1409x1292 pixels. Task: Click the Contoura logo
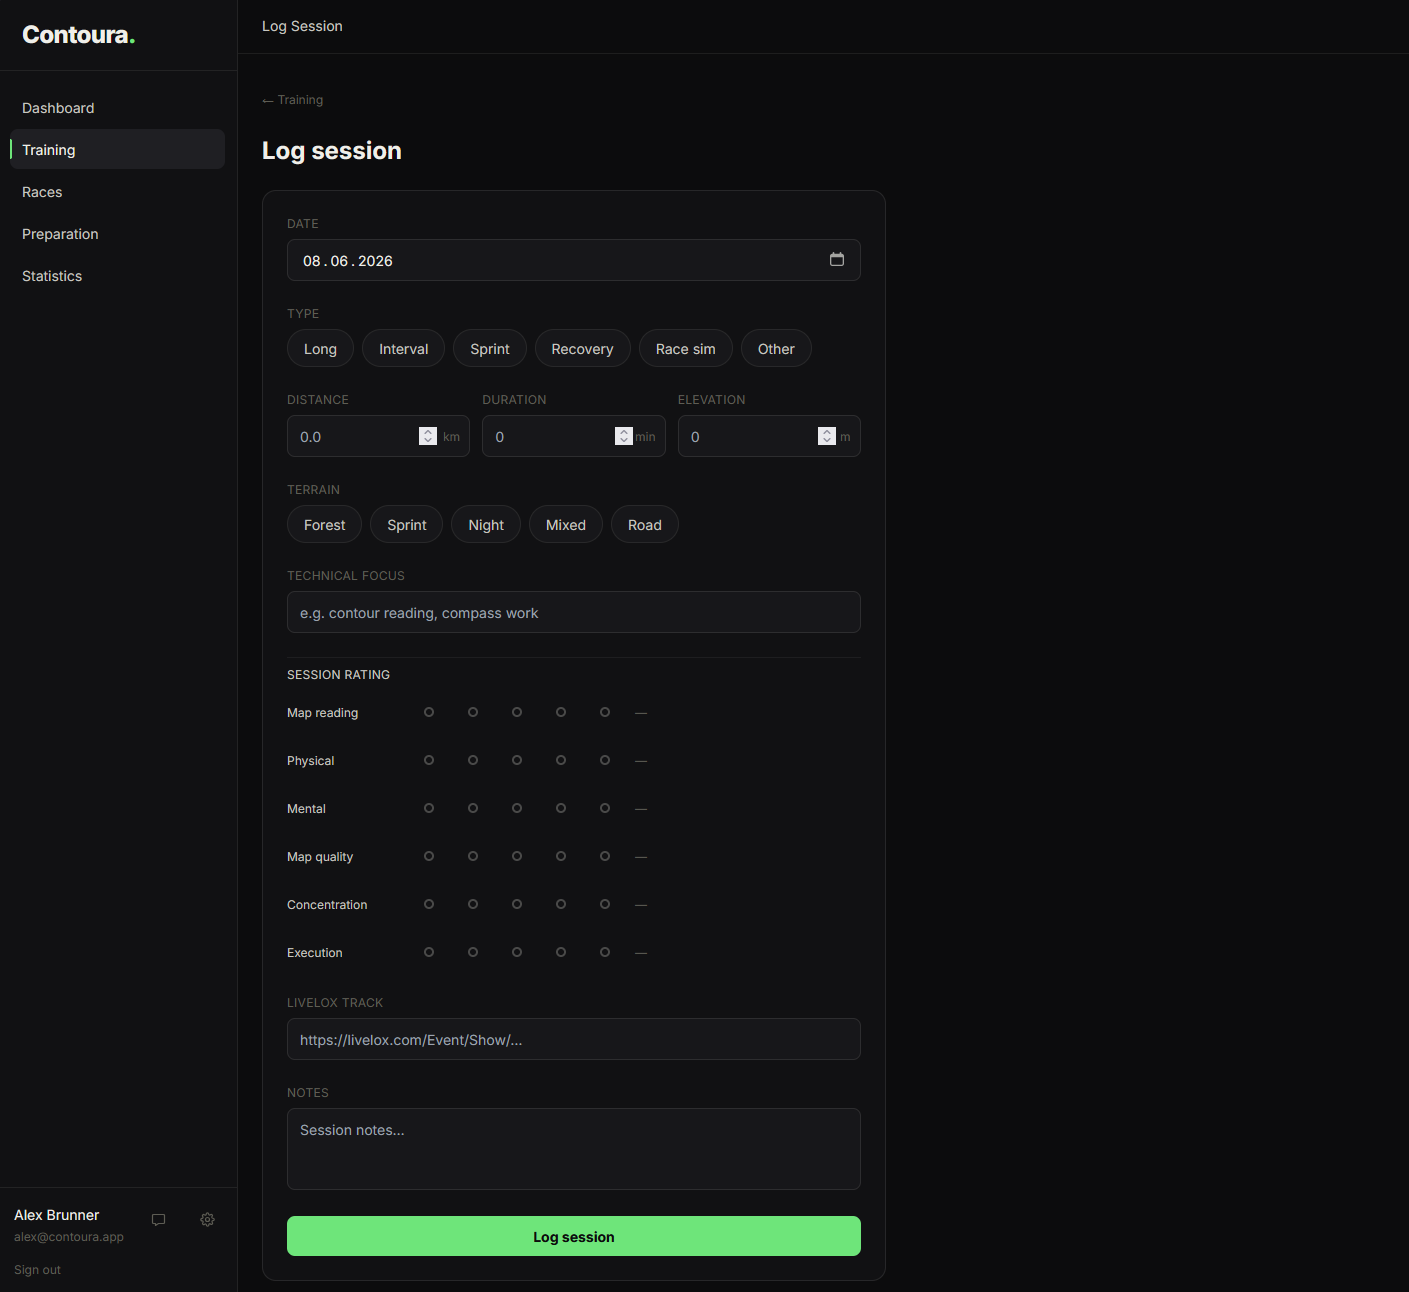78,35
